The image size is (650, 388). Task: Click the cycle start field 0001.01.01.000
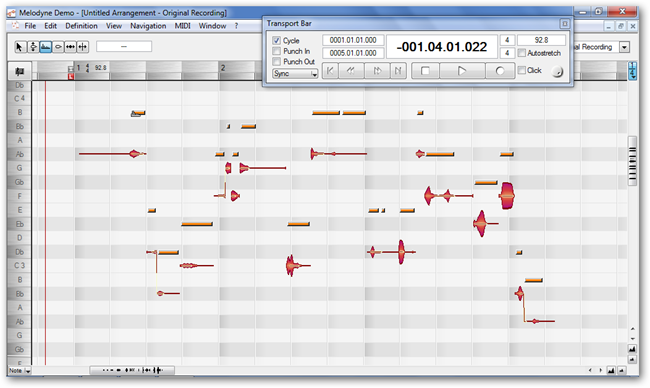click(353, 40)
